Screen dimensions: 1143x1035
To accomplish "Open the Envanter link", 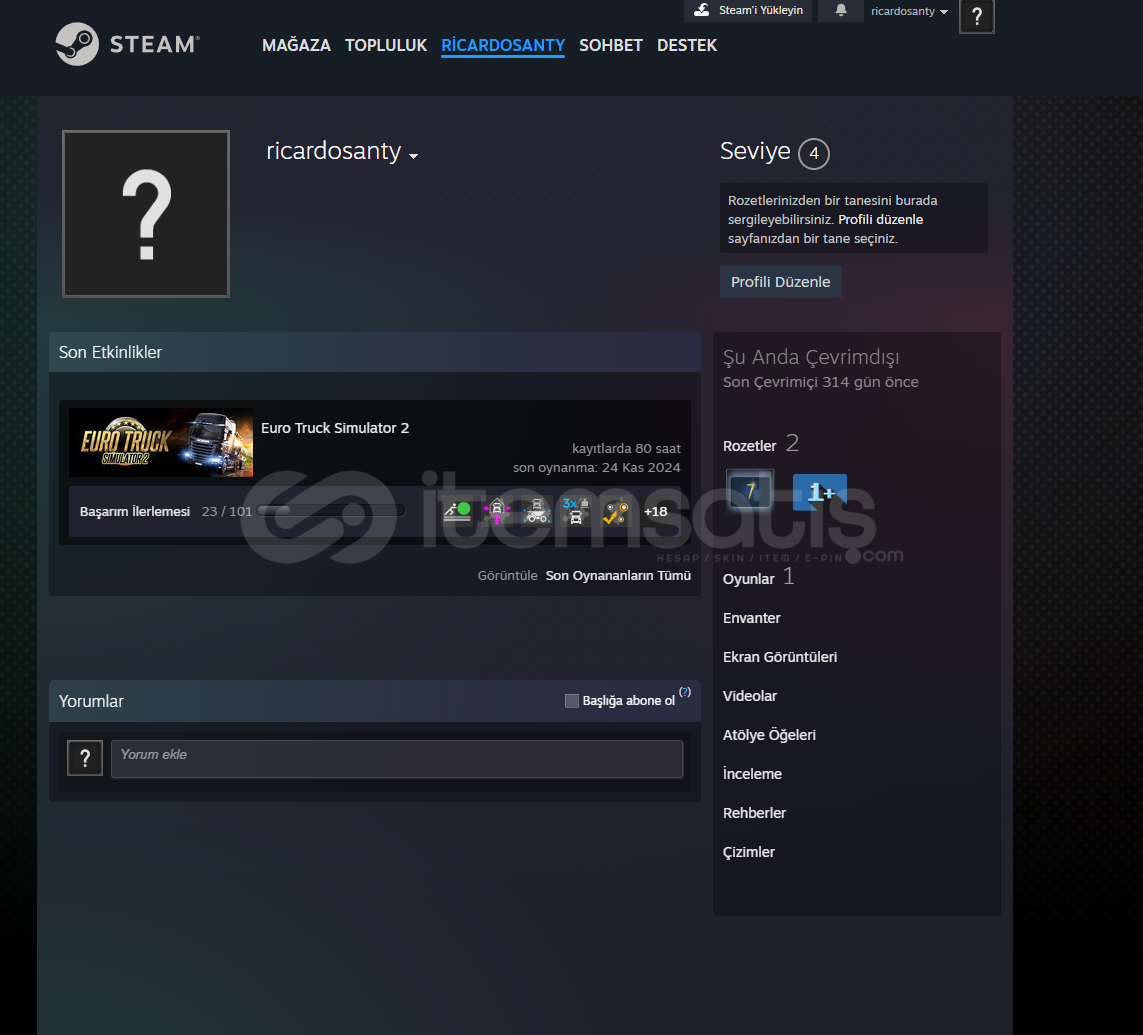I will point(752,618).
